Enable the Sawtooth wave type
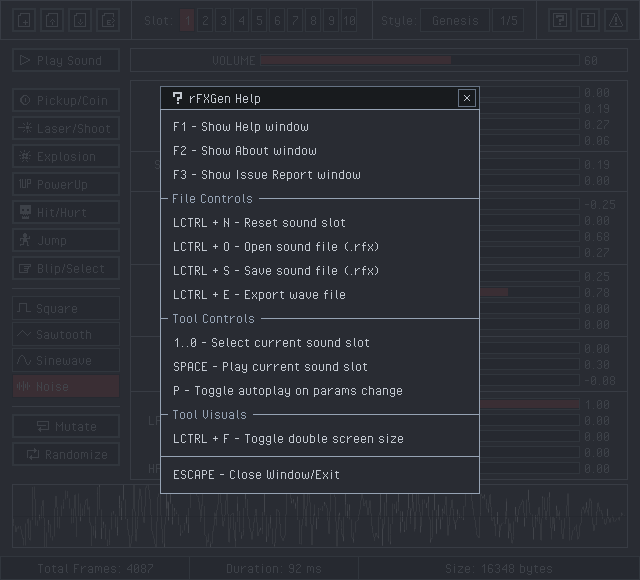The height and width of the screenshot is (580, 640). tap(66, 334)
